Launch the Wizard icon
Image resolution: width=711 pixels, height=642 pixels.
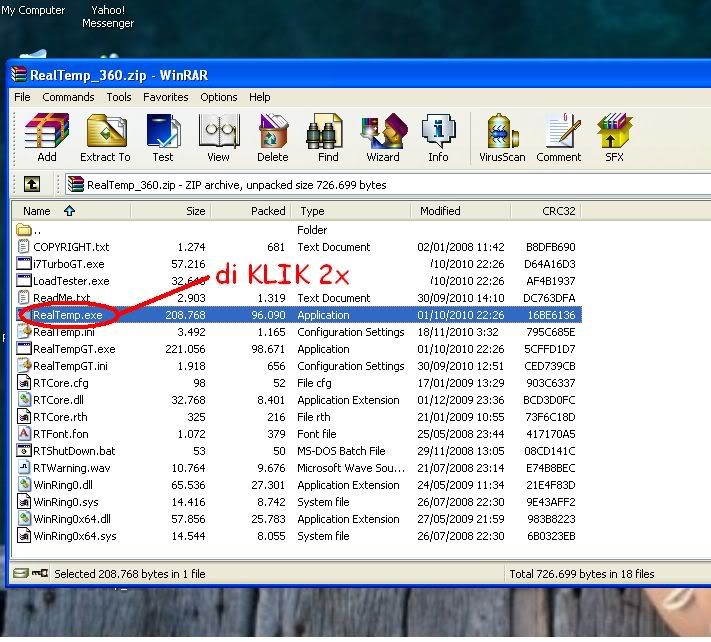point(384,131)
